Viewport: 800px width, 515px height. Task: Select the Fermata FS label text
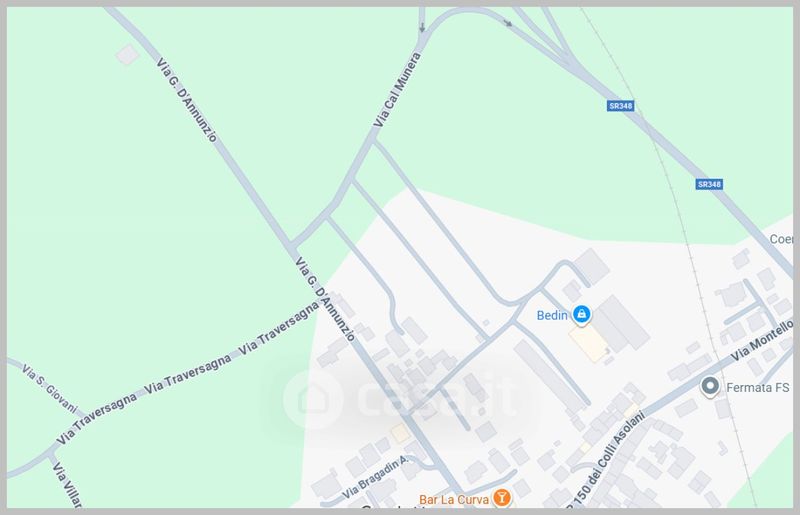coord(757,387)
